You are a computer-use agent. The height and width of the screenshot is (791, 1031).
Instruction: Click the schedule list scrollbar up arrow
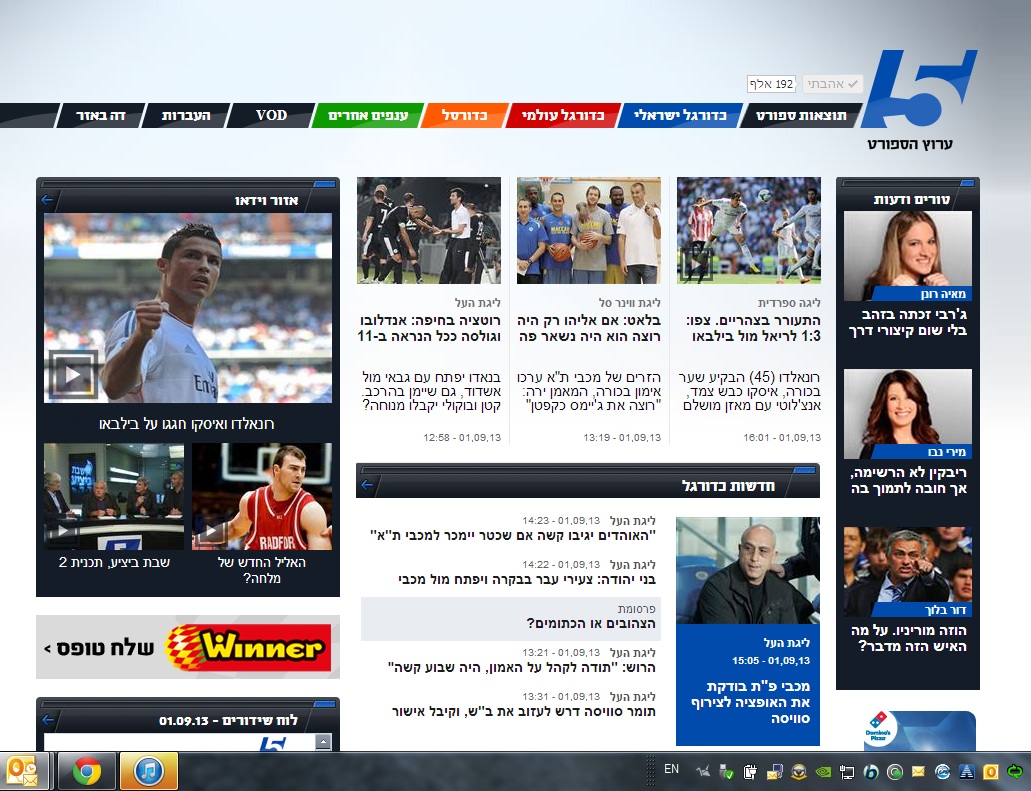point(323,742)
